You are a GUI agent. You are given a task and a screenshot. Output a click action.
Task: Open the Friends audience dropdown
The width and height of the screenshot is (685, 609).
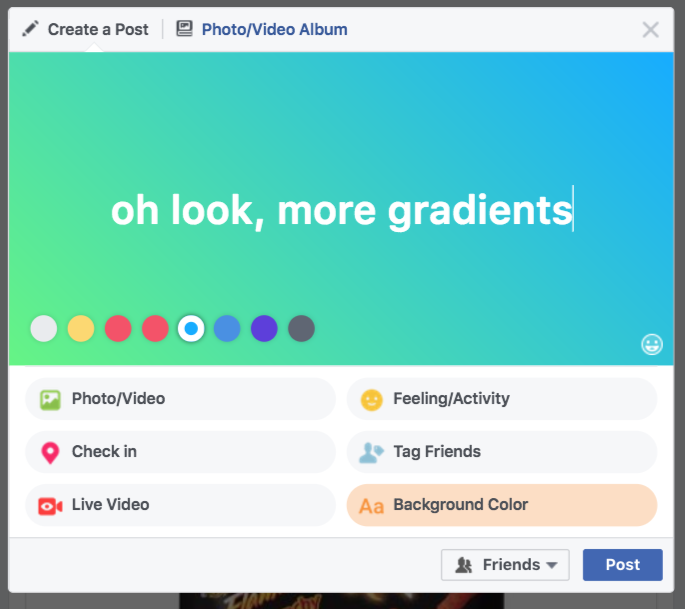[x=505, y=565]
